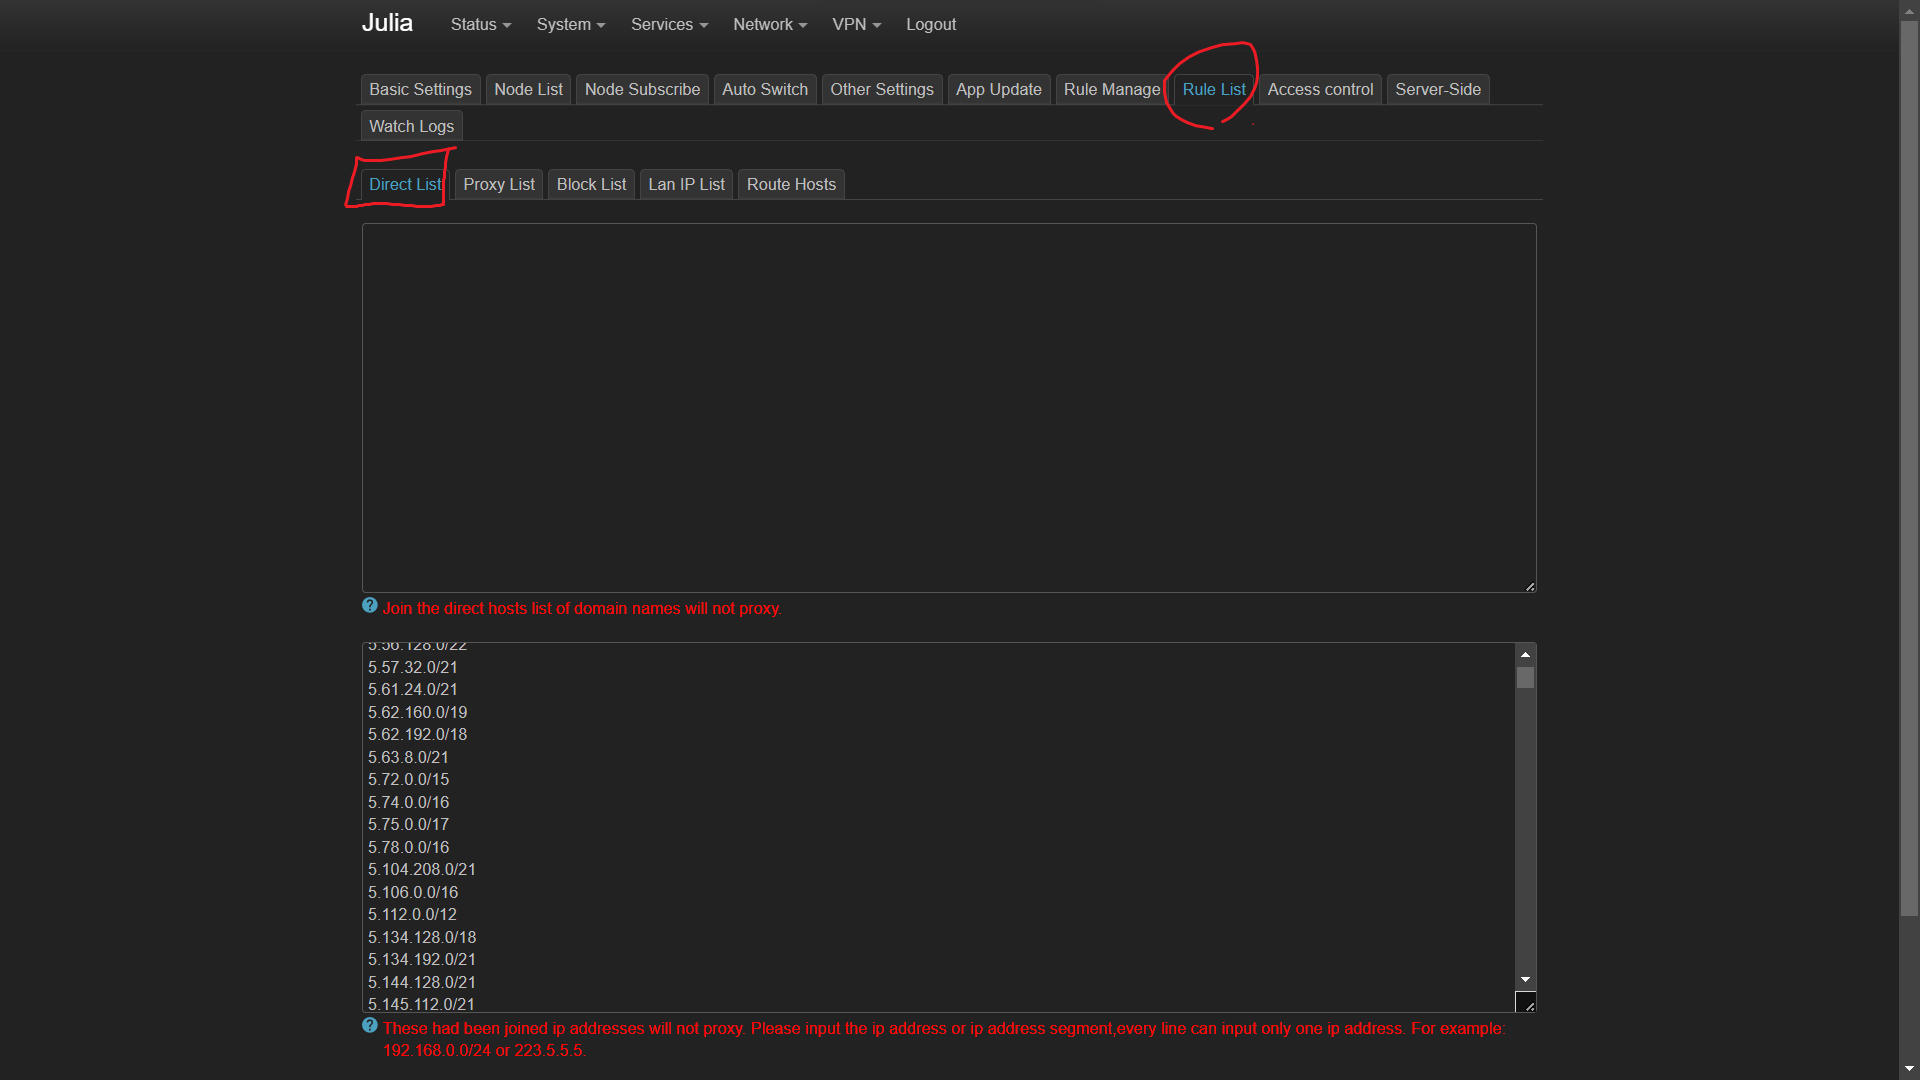Go to the Watch Logs tab
Viewport: 1920px width, 1080px height.
pyautogui.click(x=411, y=127)
